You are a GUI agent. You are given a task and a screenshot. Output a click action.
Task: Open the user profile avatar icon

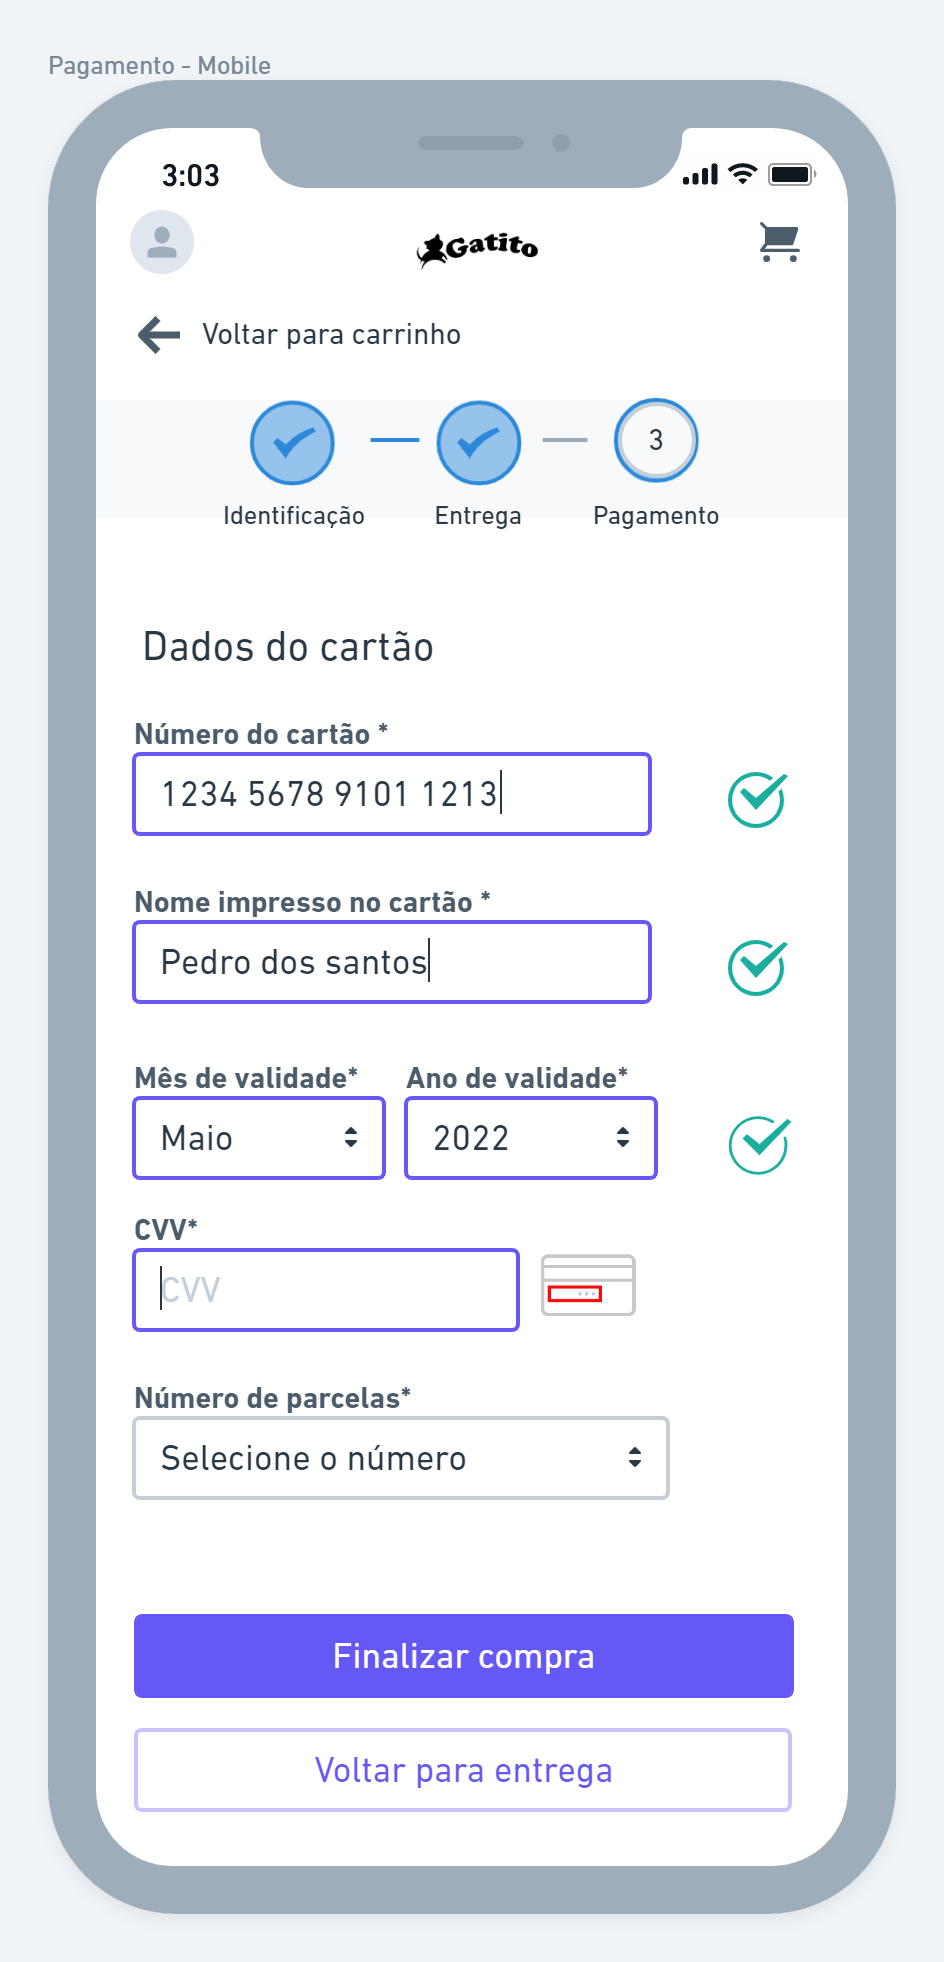pos(162,242)
